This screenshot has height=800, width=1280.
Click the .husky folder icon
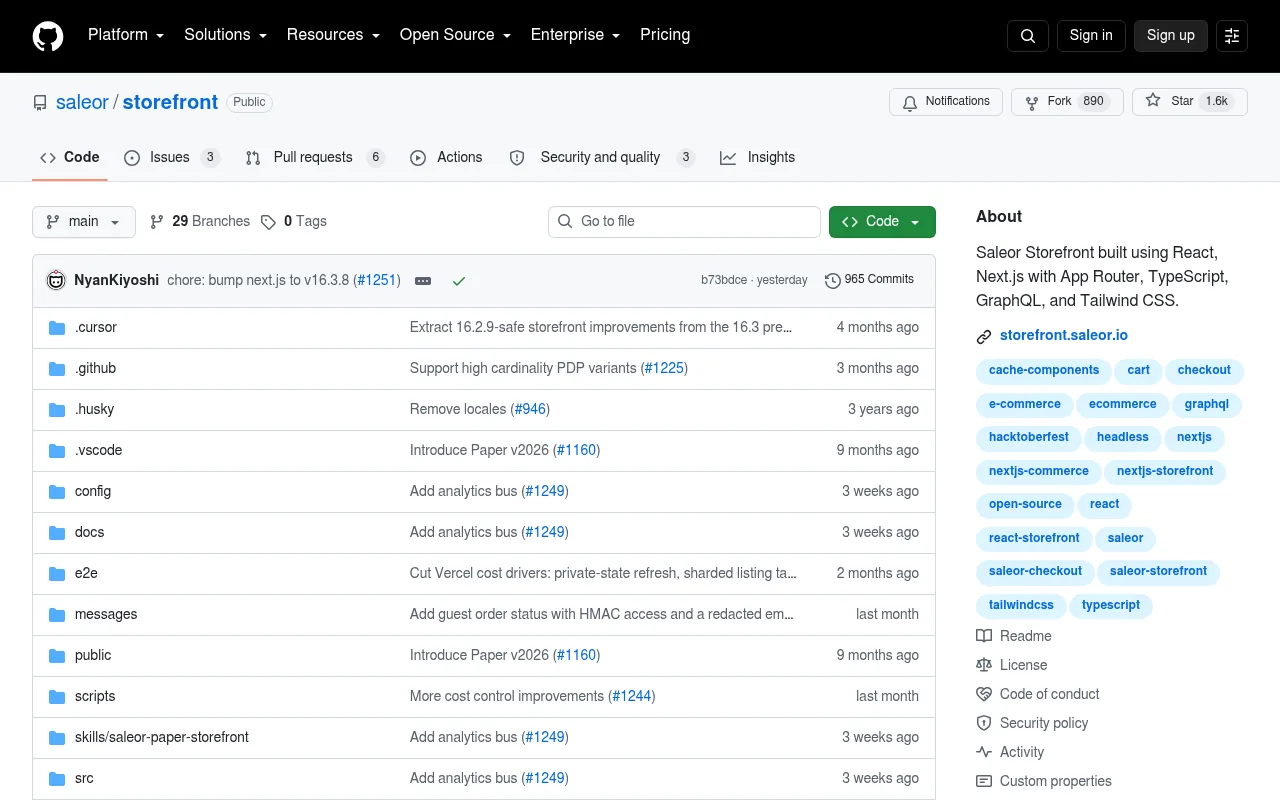[x=57, y=410]
